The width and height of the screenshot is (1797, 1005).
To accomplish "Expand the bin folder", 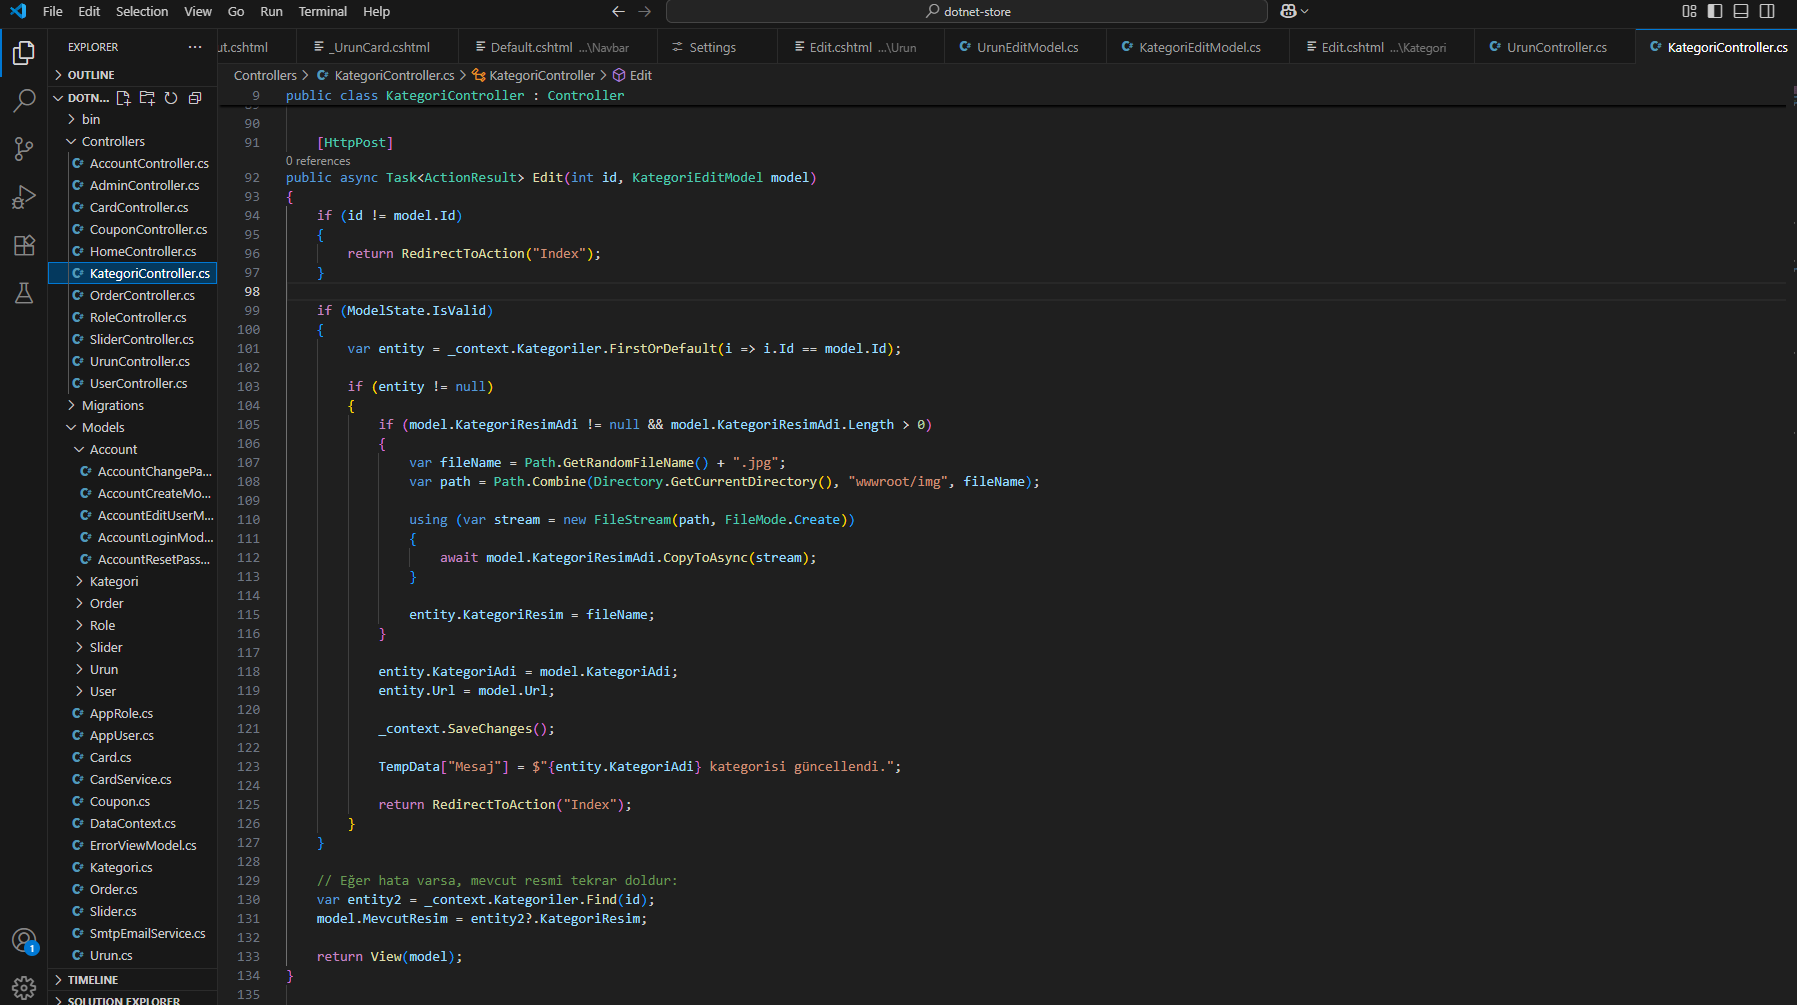I will (132, 119).
